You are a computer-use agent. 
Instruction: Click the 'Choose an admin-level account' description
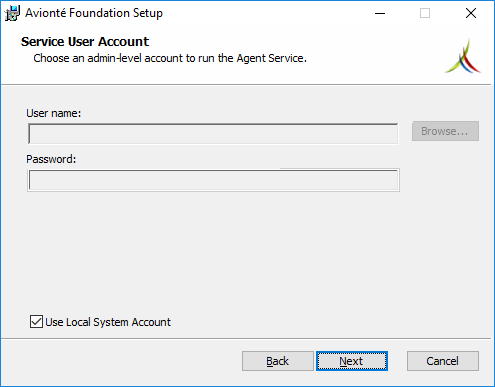pyautogui.click(x=170, y=58)
